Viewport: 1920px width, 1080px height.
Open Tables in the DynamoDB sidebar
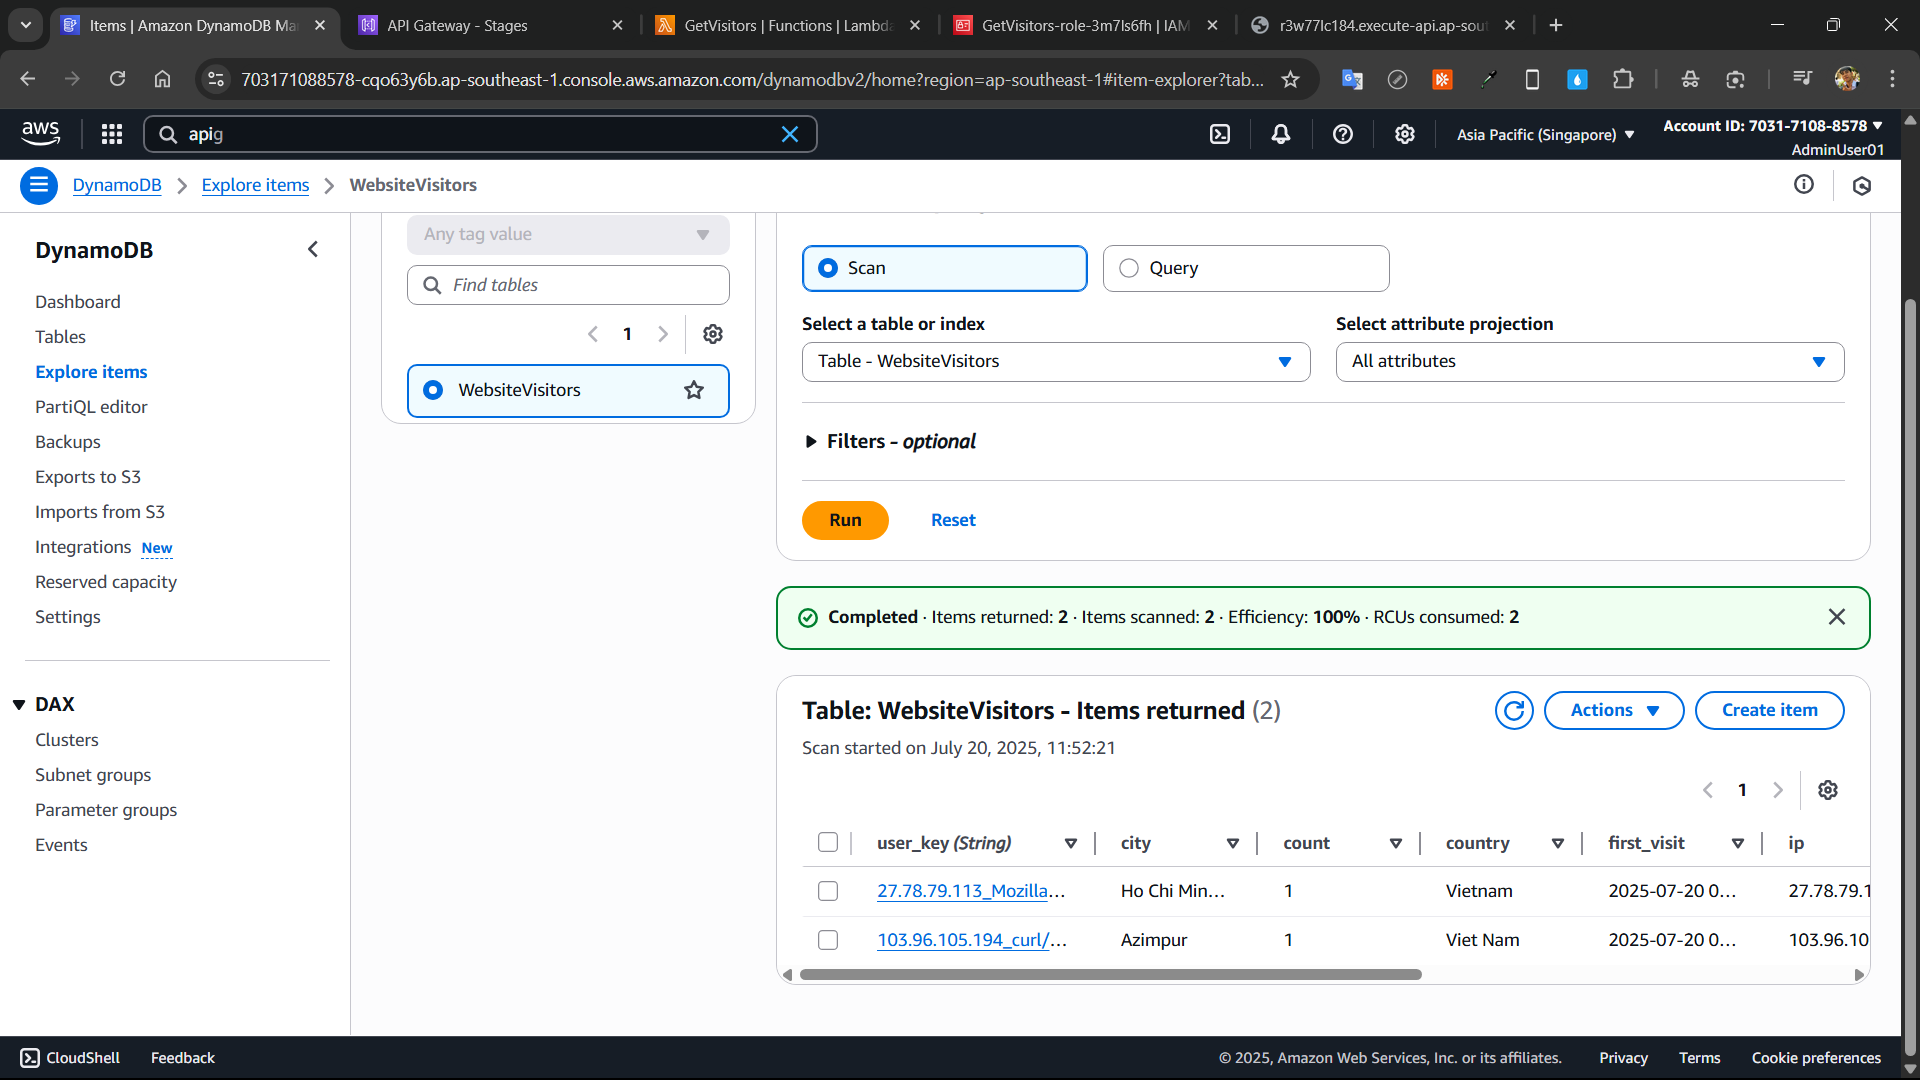60,337
